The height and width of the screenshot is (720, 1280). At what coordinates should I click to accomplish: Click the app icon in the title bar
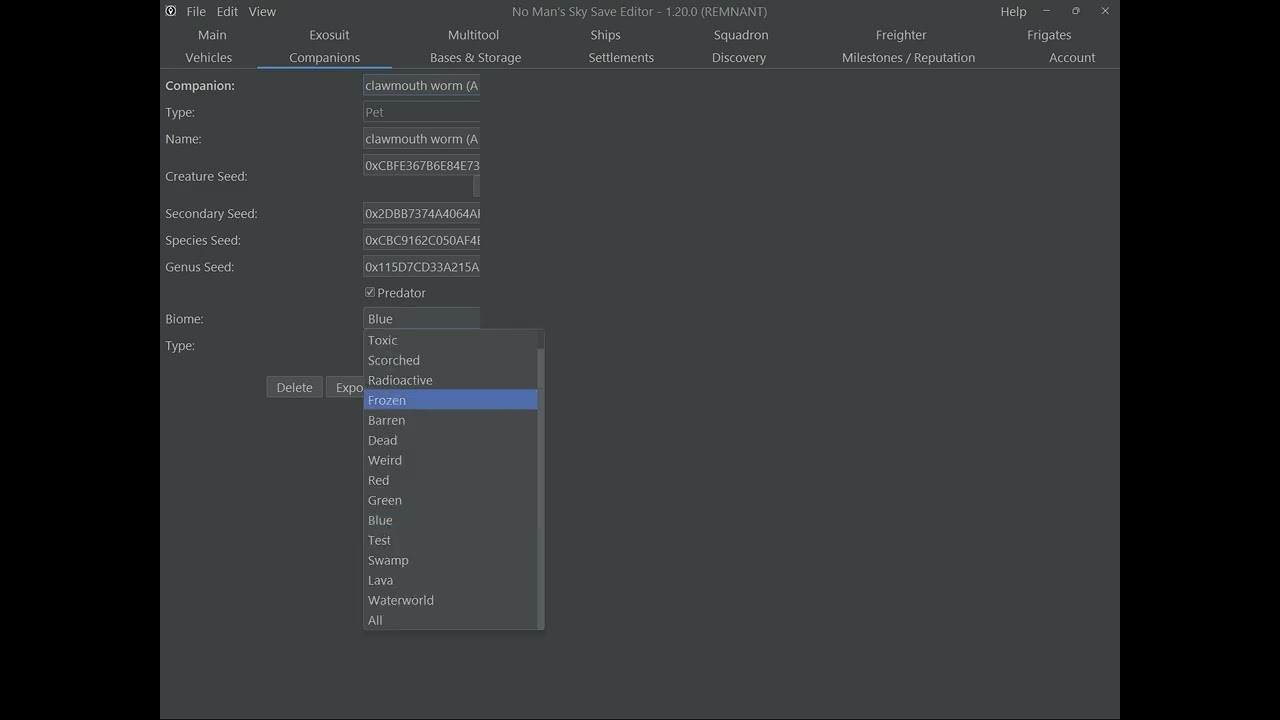point(171,11)
